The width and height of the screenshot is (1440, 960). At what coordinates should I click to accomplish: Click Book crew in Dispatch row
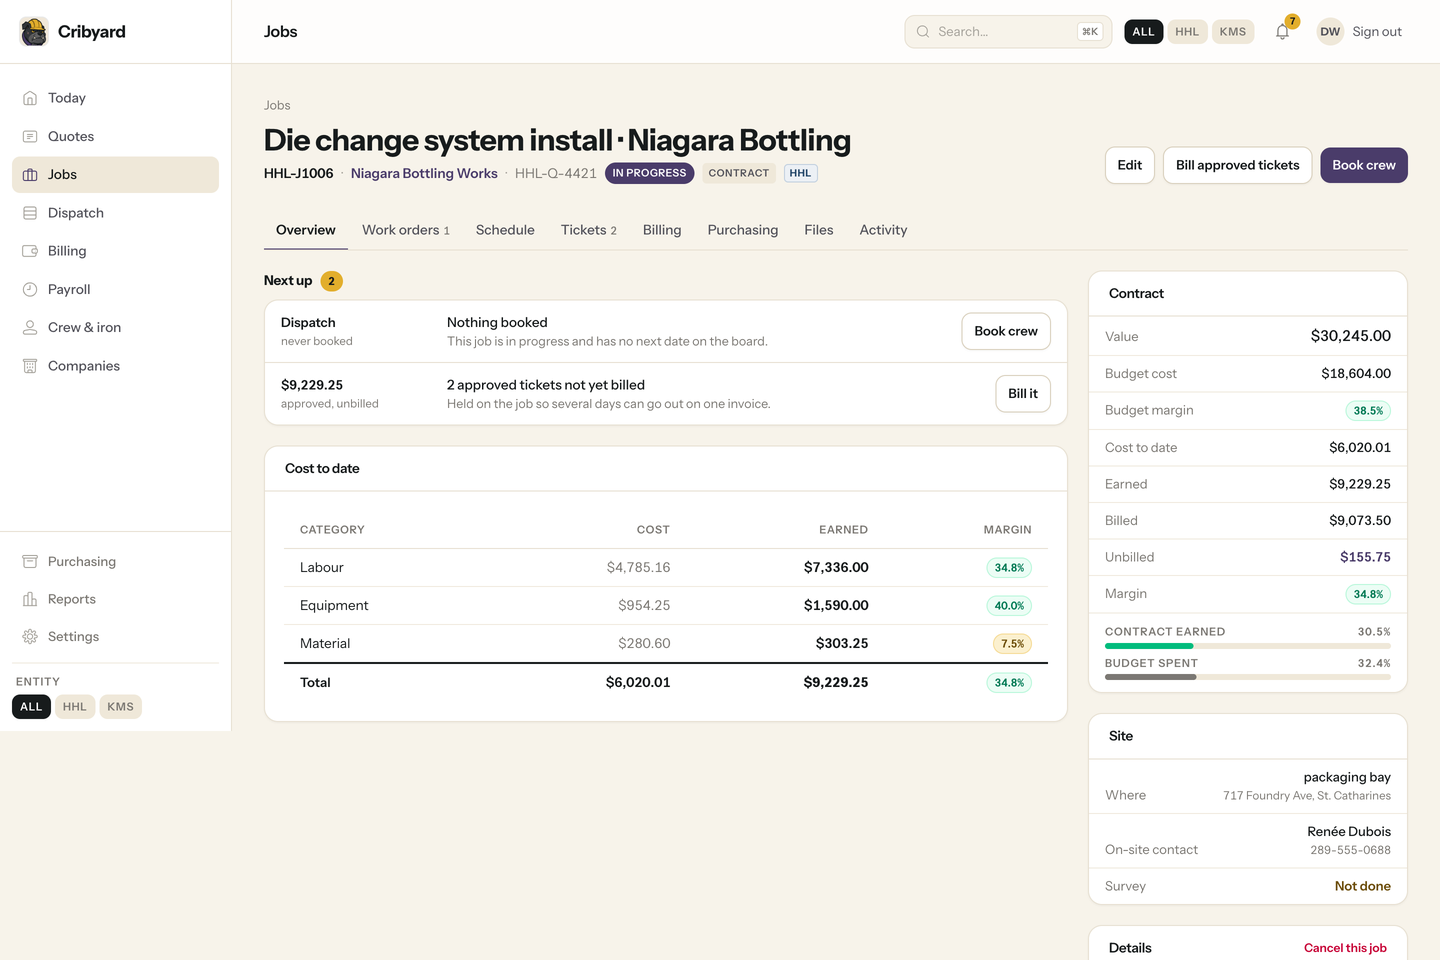pyautogui.click(x=1006, y=331)
